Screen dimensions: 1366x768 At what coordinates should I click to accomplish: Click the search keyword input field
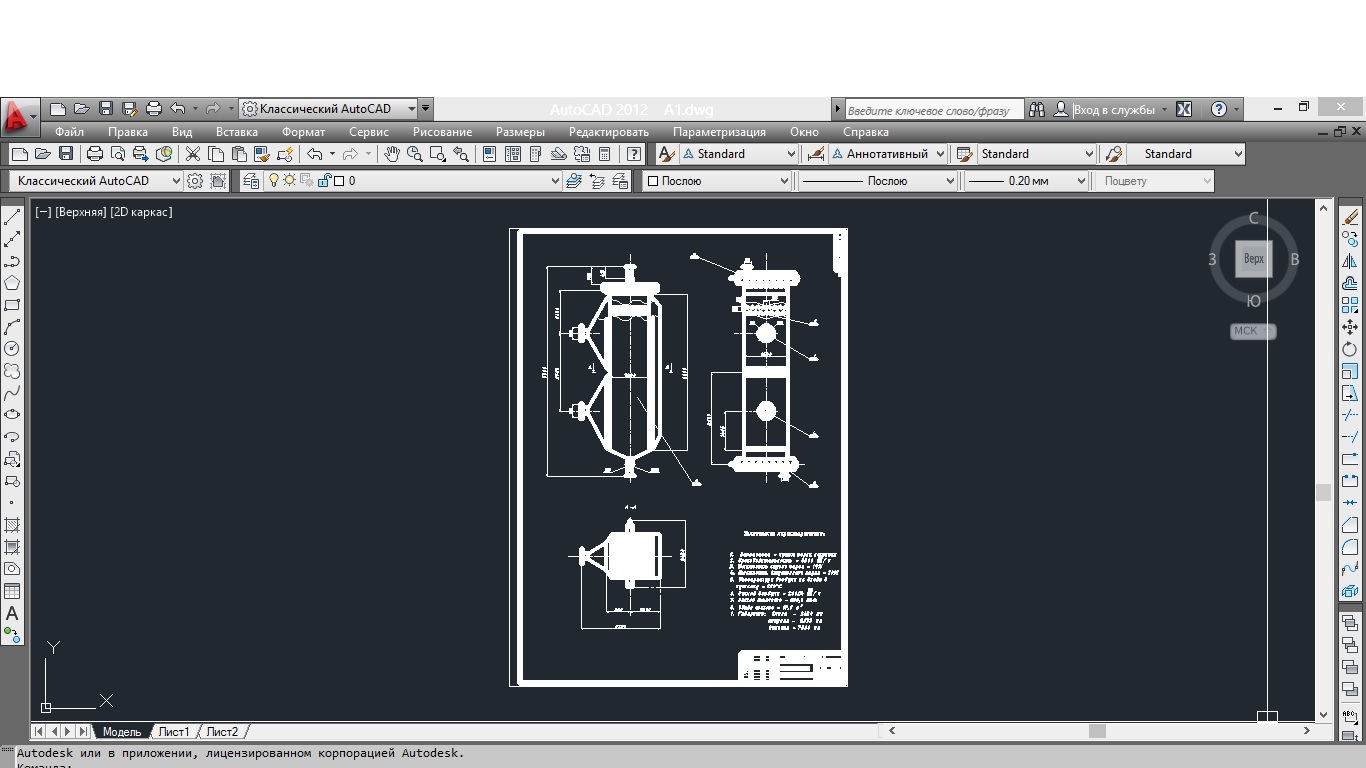(934, 110)
